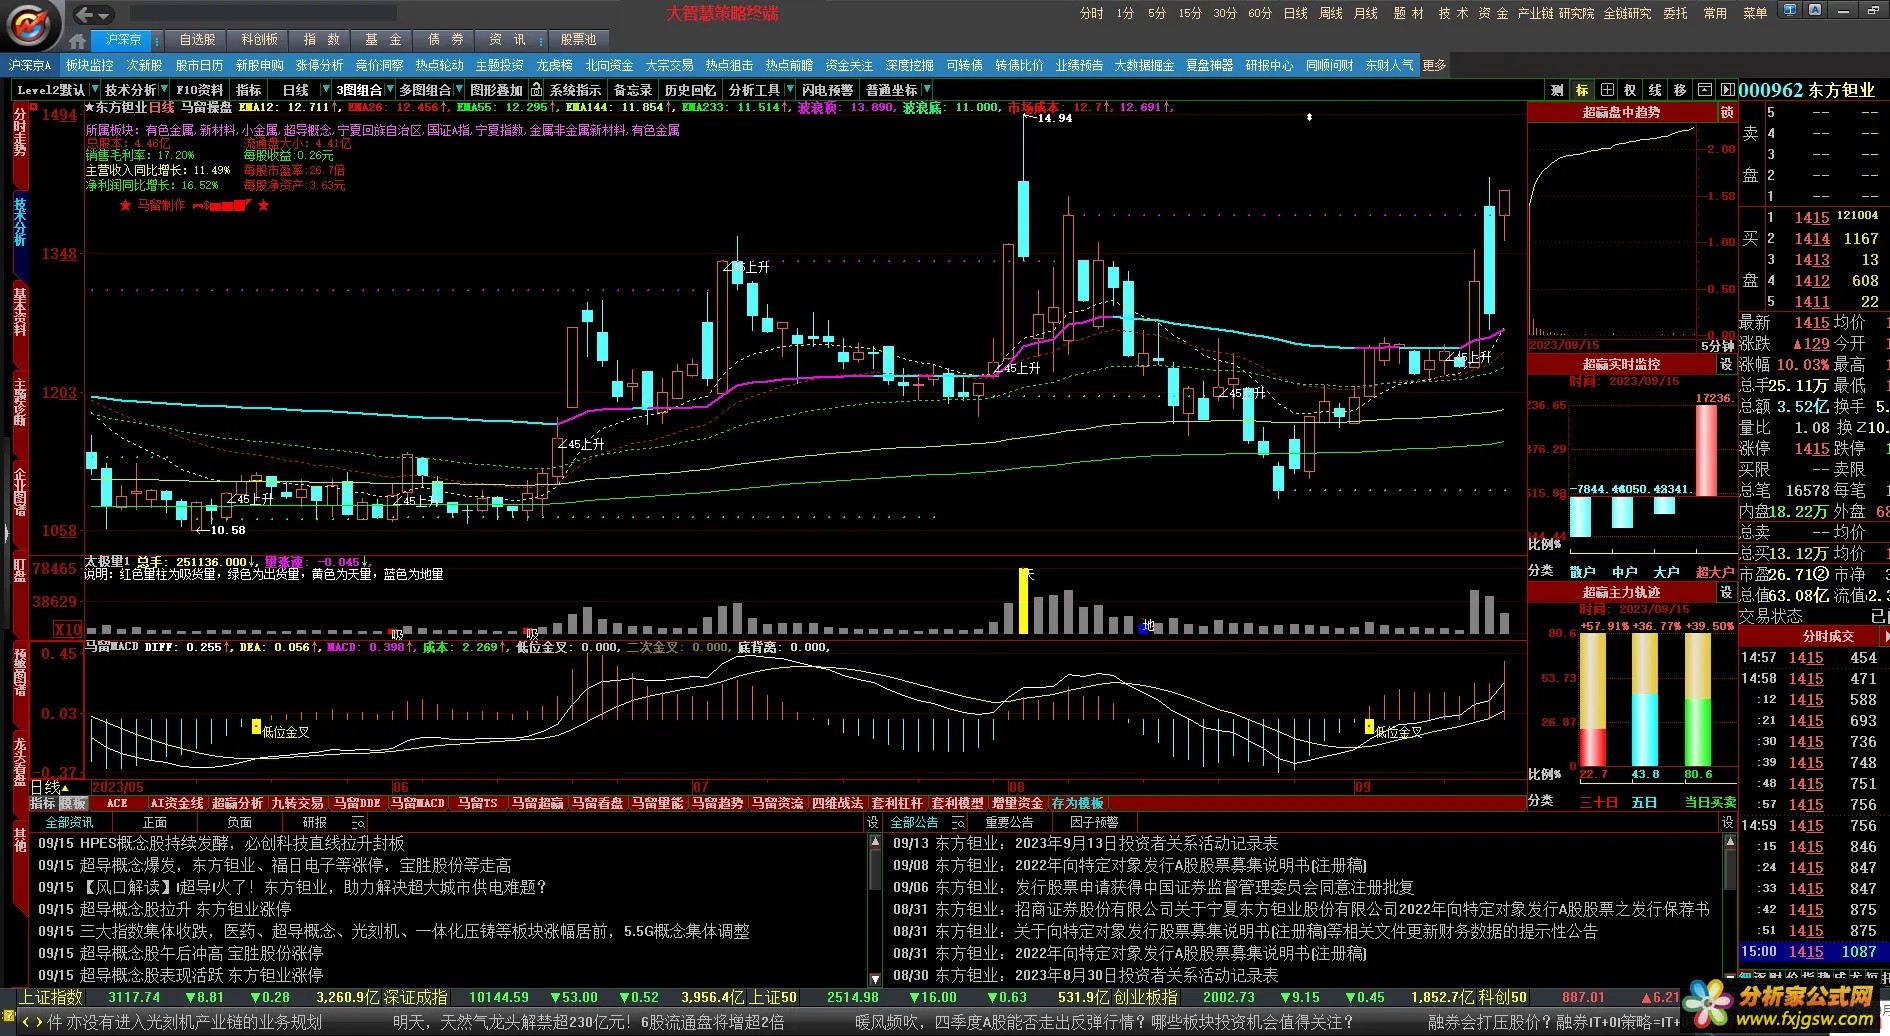The width and height of the screenshot is (1890, 1036).
Task: Click the window layout icon beside 移
Action: pyautogui.click(x=1705, y=90)
